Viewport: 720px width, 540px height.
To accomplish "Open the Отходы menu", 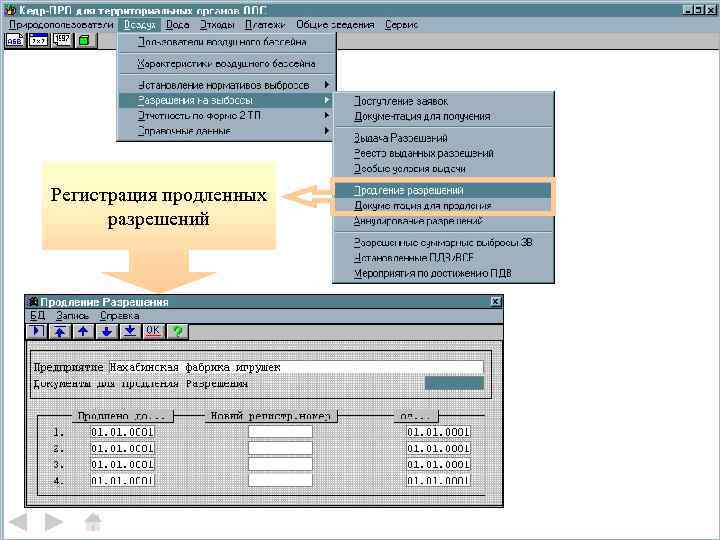I will [217, 25].
